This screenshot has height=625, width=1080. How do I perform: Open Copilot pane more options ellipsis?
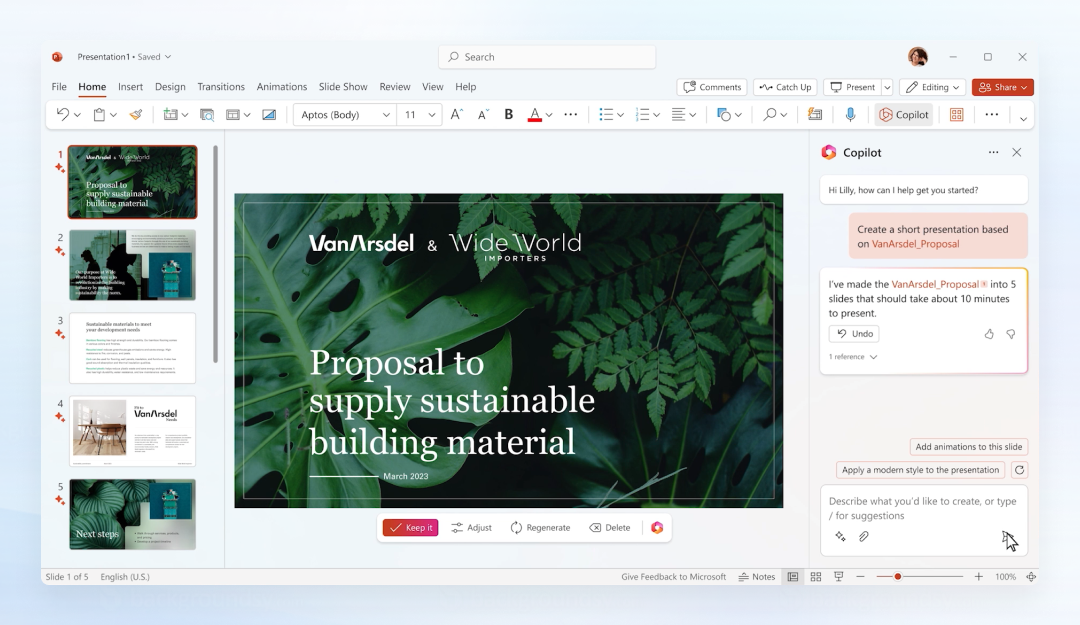[993, 152]
